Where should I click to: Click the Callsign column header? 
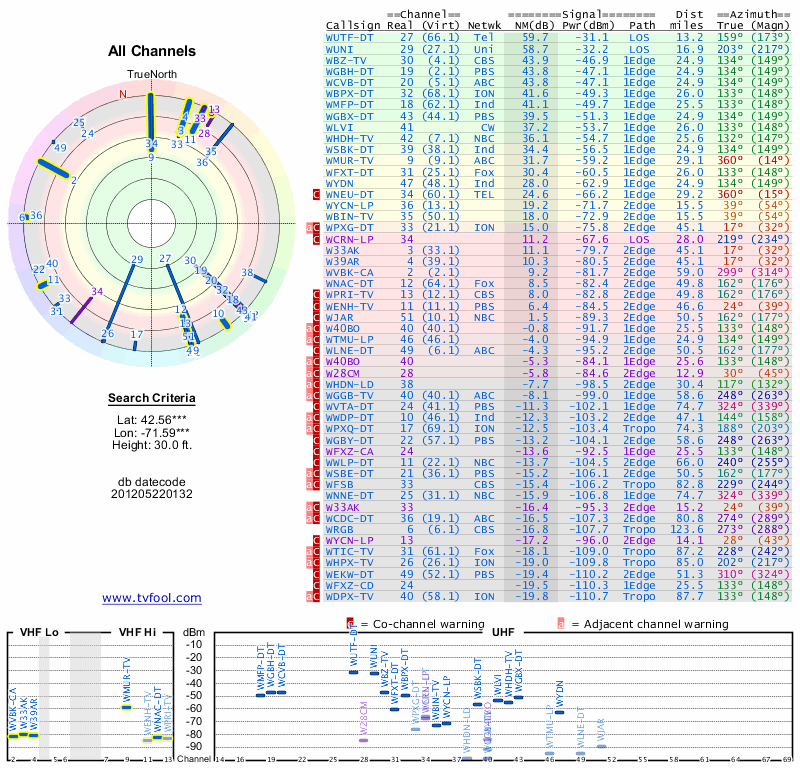[353, 26]
